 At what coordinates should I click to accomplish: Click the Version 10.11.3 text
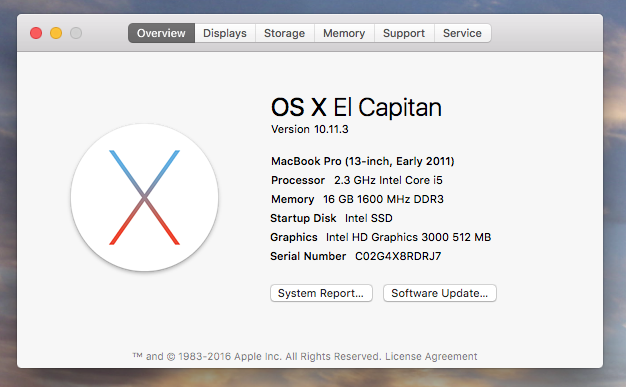[x=310, y=129]
